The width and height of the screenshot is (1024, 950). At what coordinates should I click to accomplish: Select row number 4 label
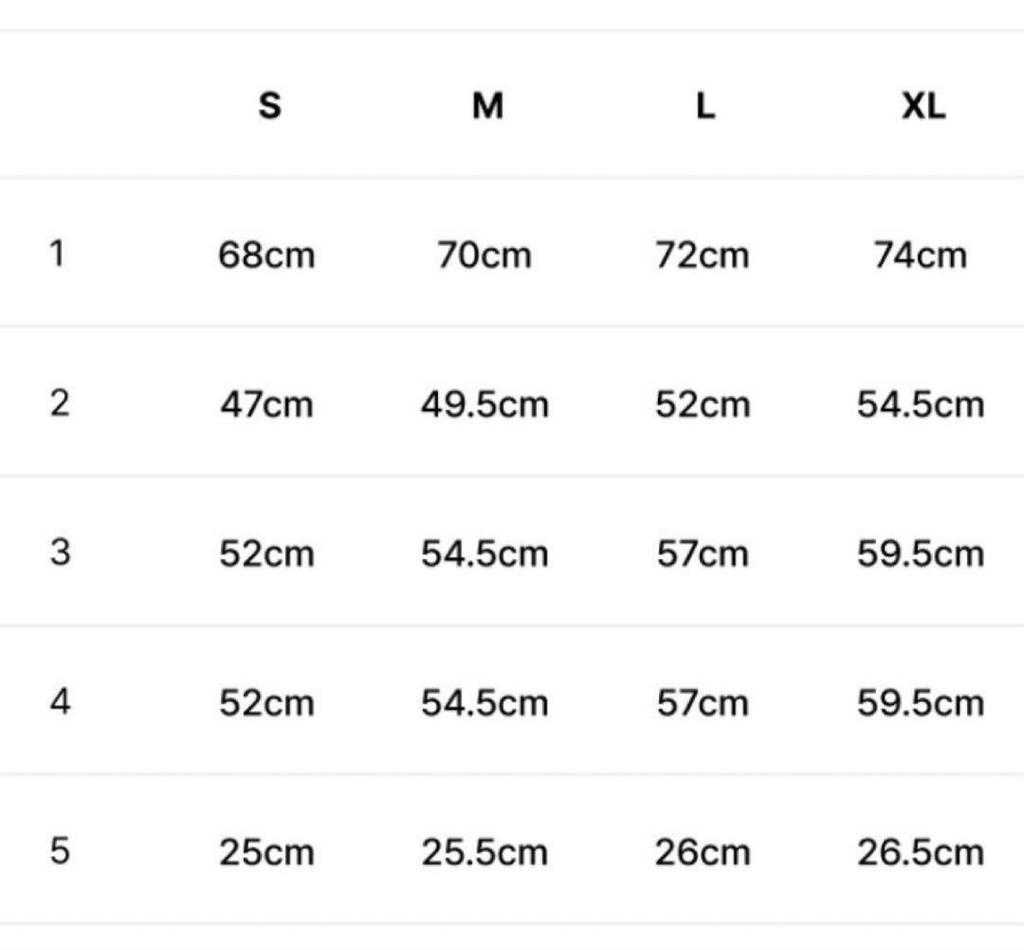60,702
